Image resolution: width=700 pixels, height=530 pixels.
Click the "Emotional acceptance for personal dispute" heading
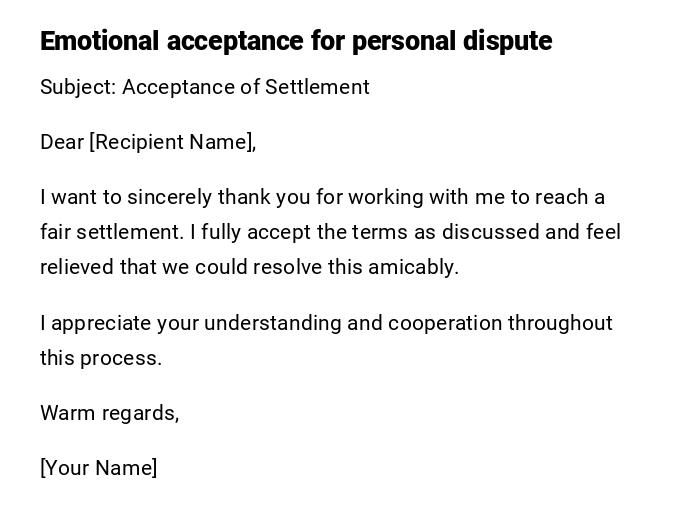click(296, 41)
